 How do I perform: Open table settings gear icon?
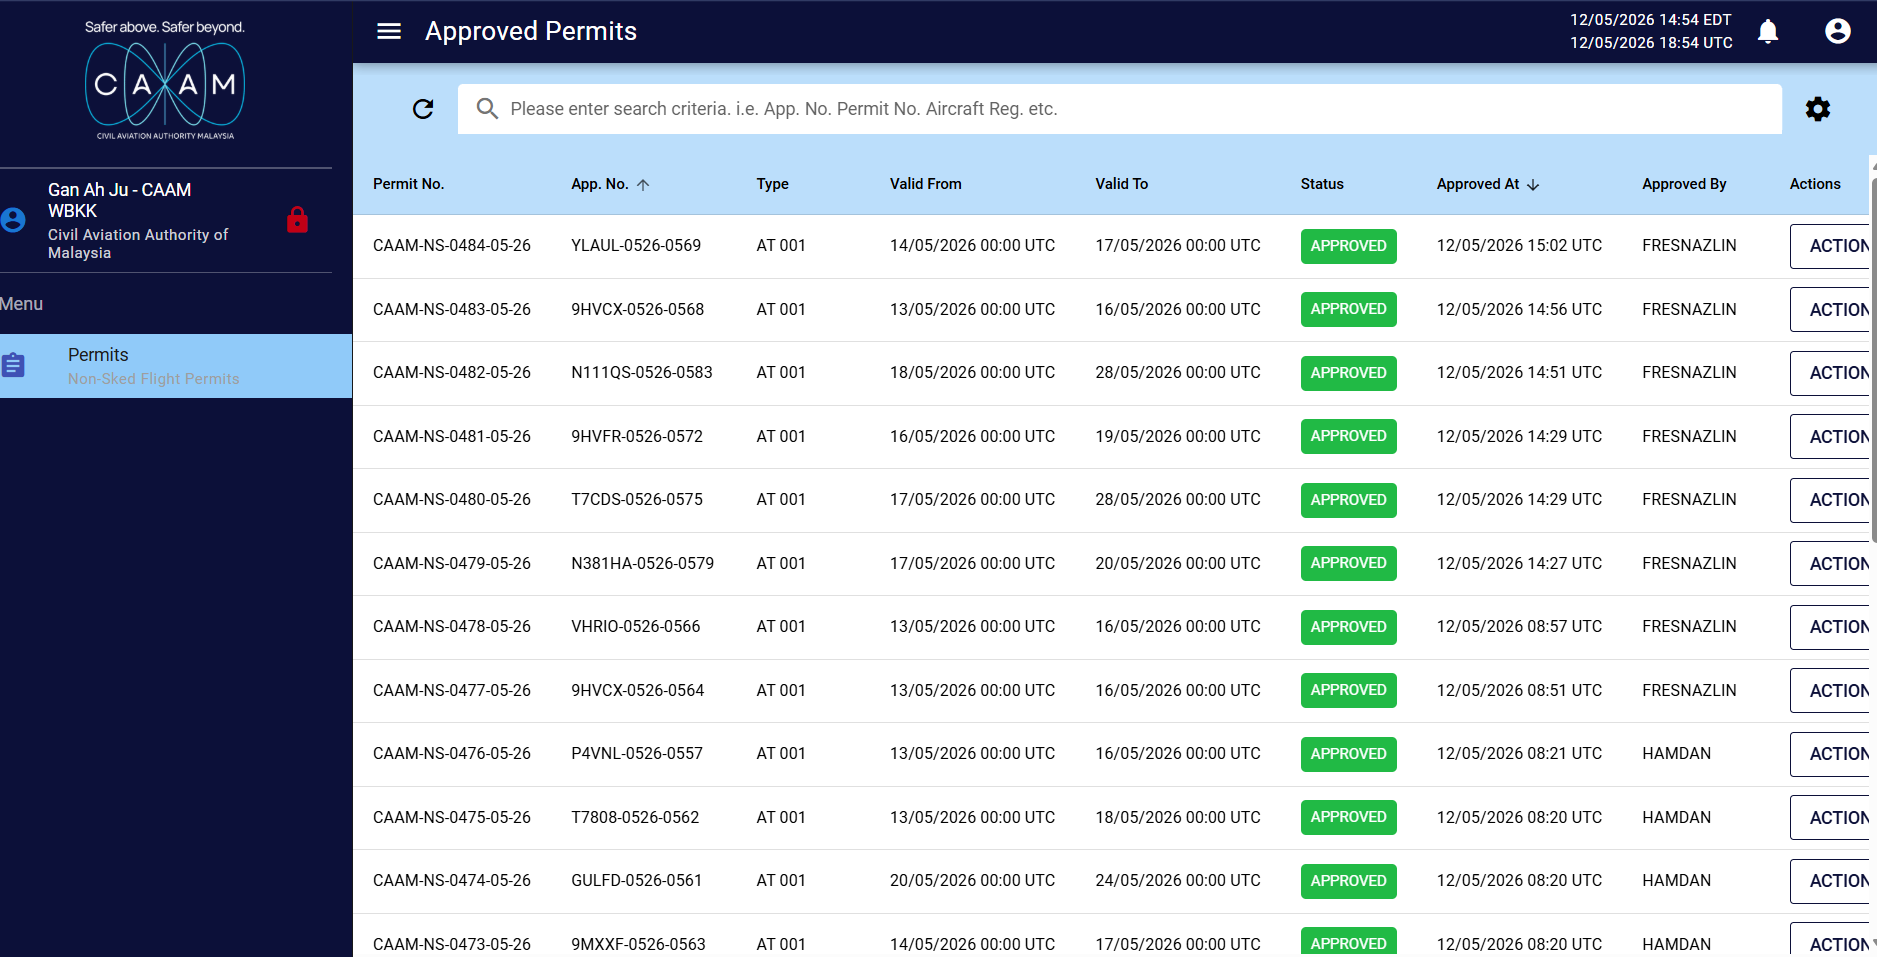(x=1818, y=109)
